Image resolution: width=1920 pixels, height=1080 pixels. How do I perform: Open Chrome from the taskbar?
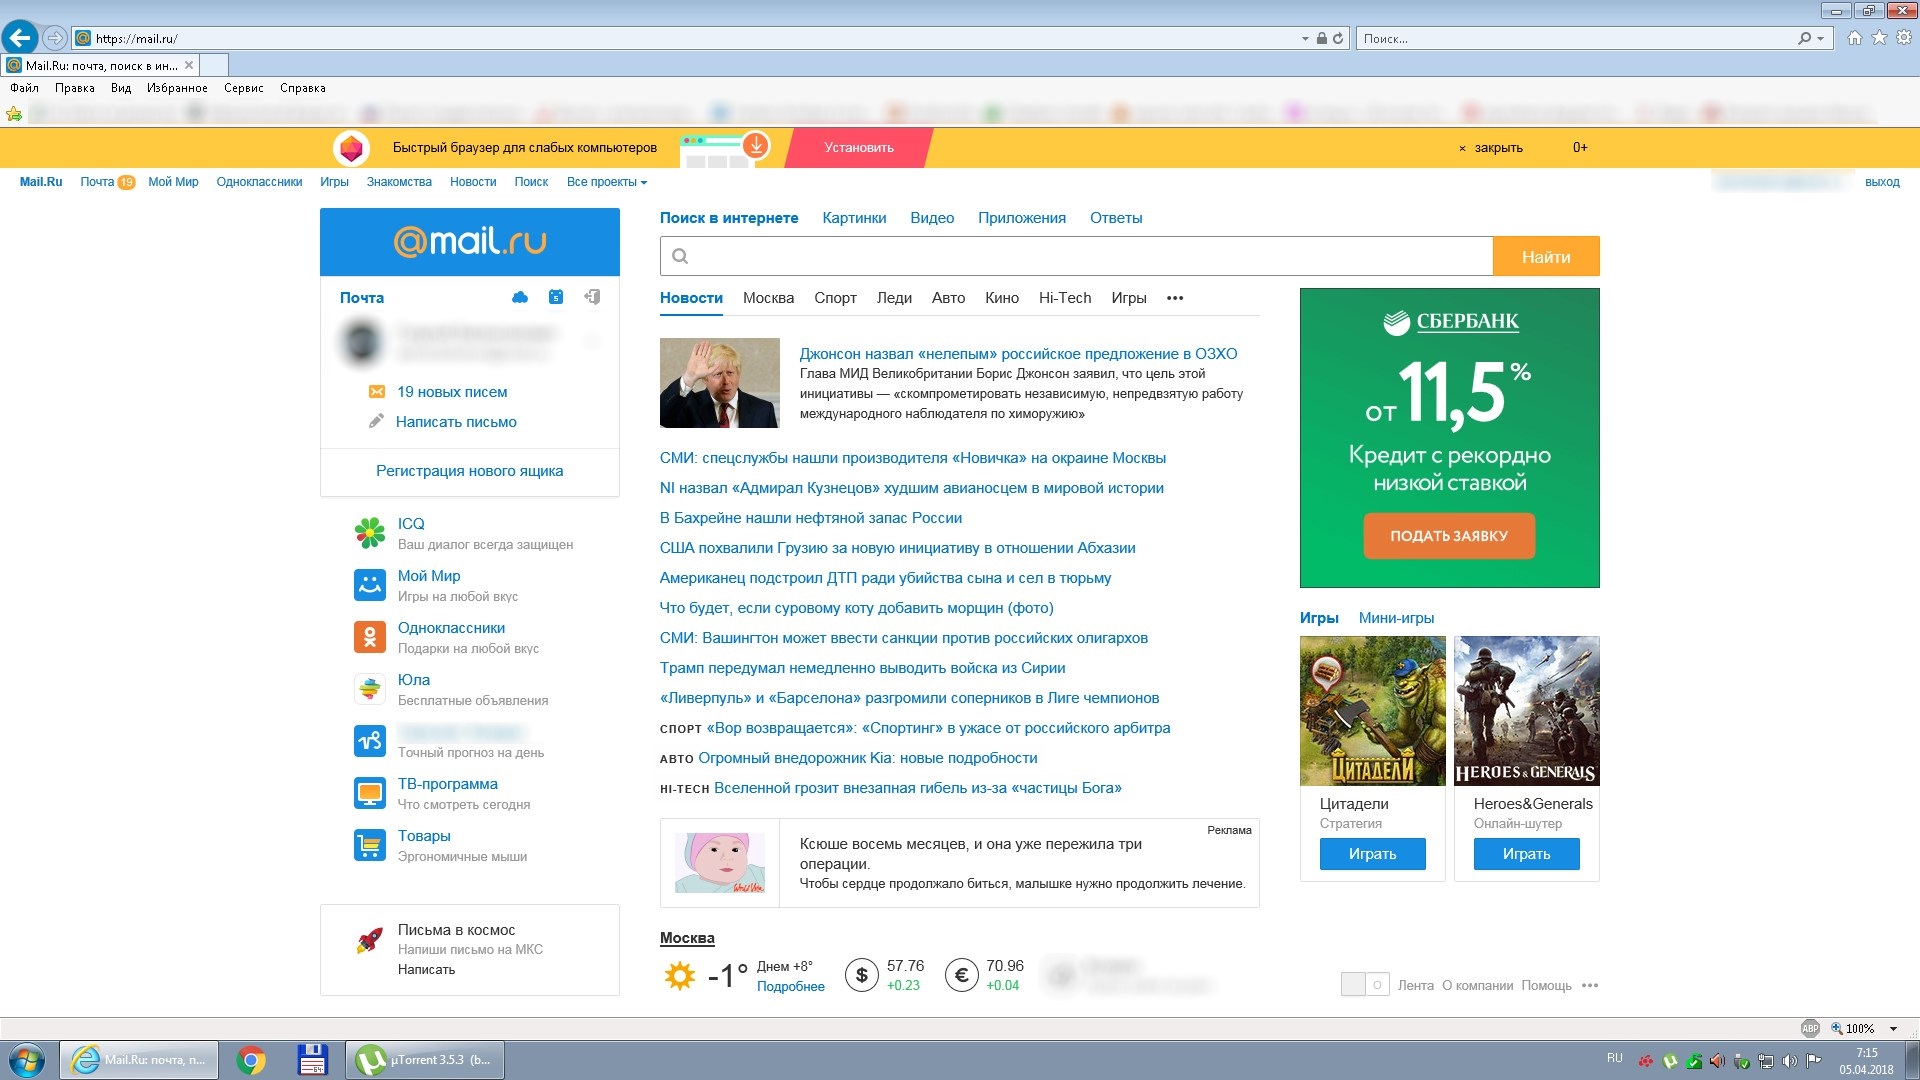pos(251,1060)
